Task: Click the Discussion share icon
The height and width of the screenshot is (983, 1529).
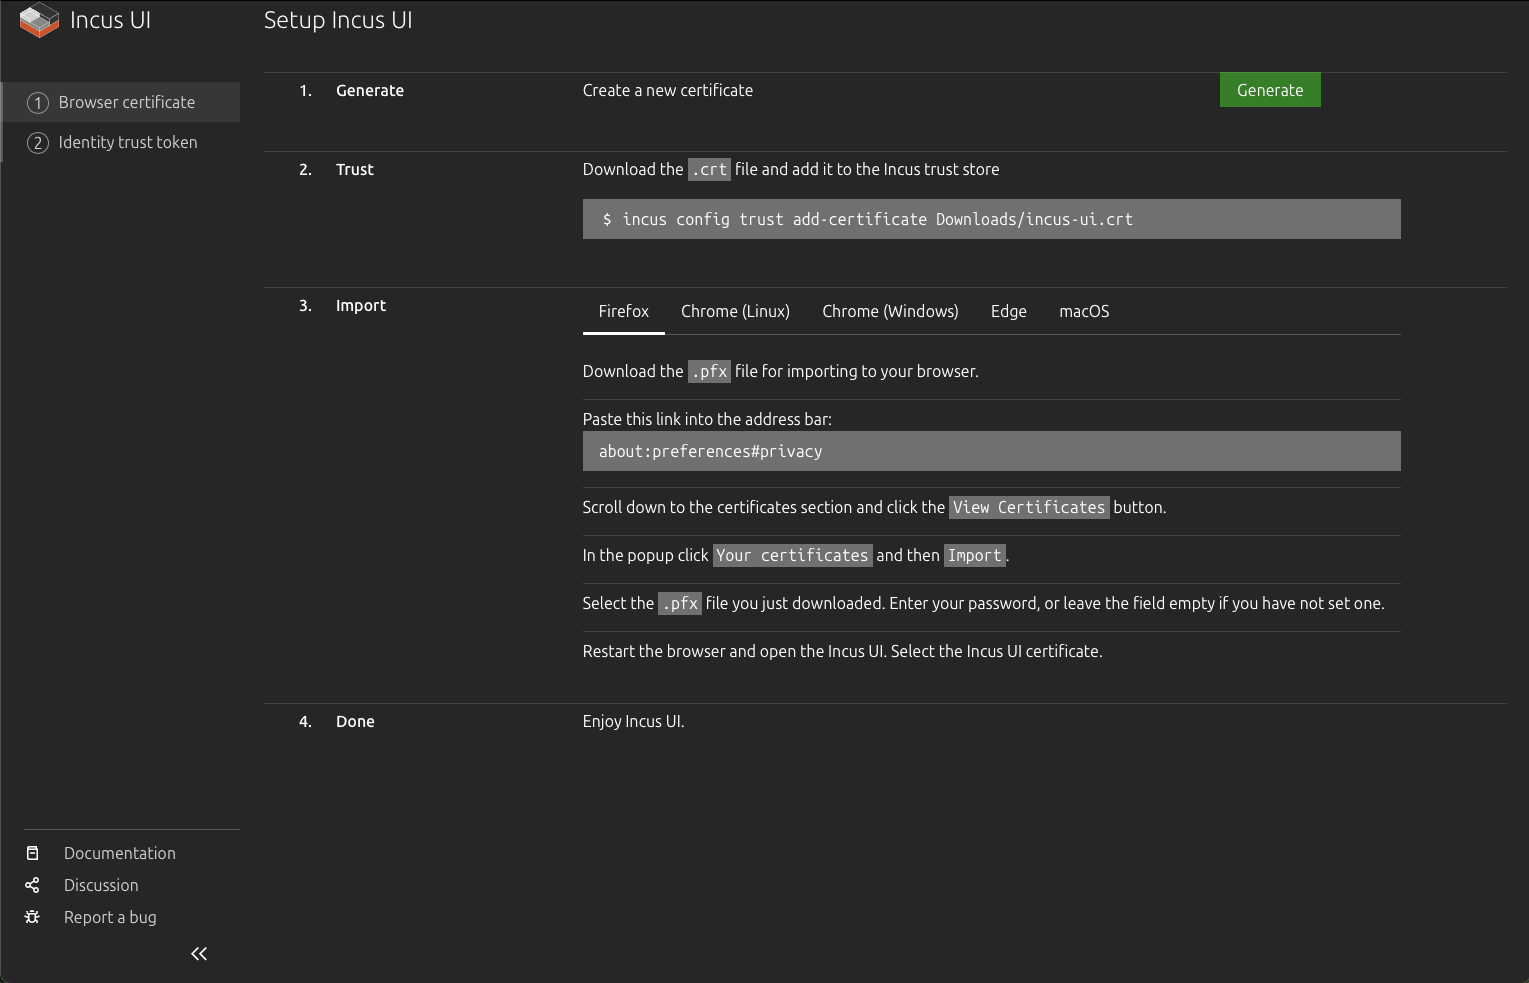Action: click(32, 885)
